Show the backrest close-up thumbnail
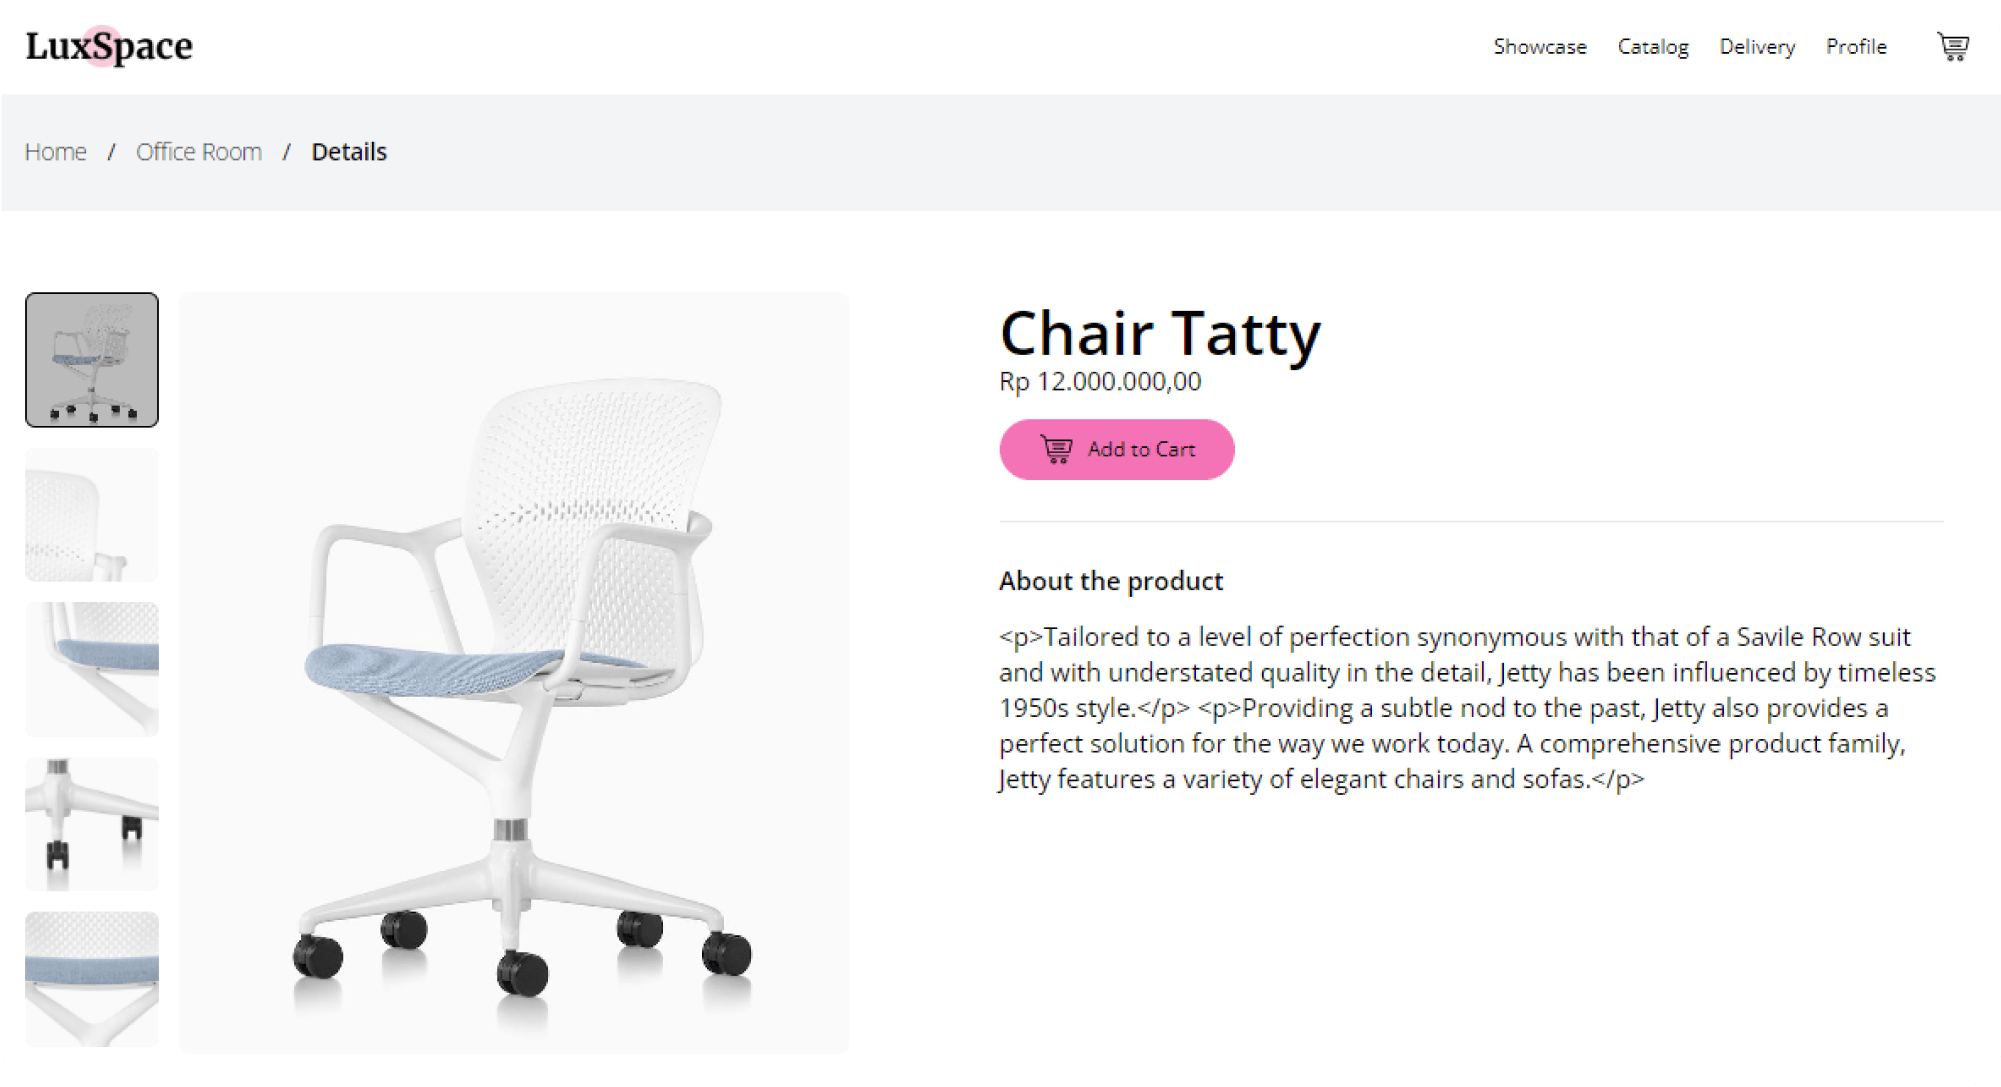 92,515
